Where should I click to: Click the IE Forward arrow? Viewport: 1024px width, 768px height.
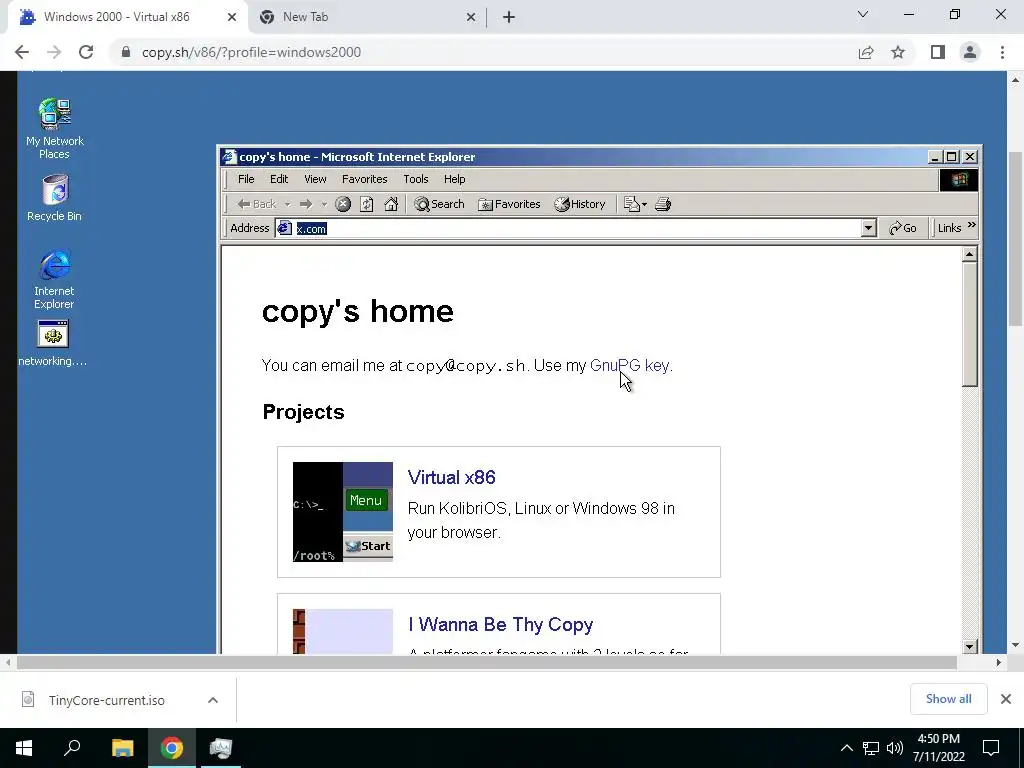pyautogui.click(x=306, y=204)
